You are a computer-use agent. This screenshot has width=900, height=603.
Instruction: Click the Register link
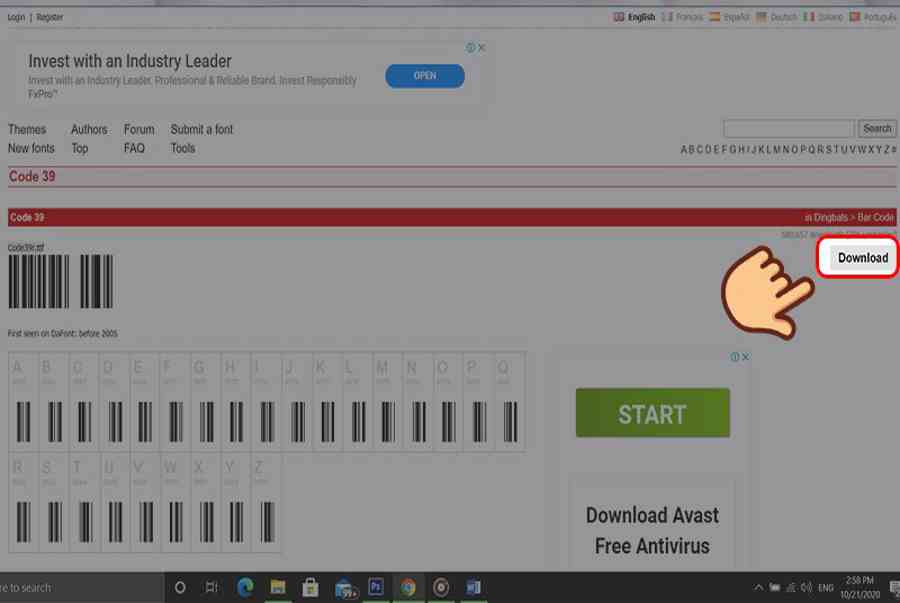coord(49,17)
